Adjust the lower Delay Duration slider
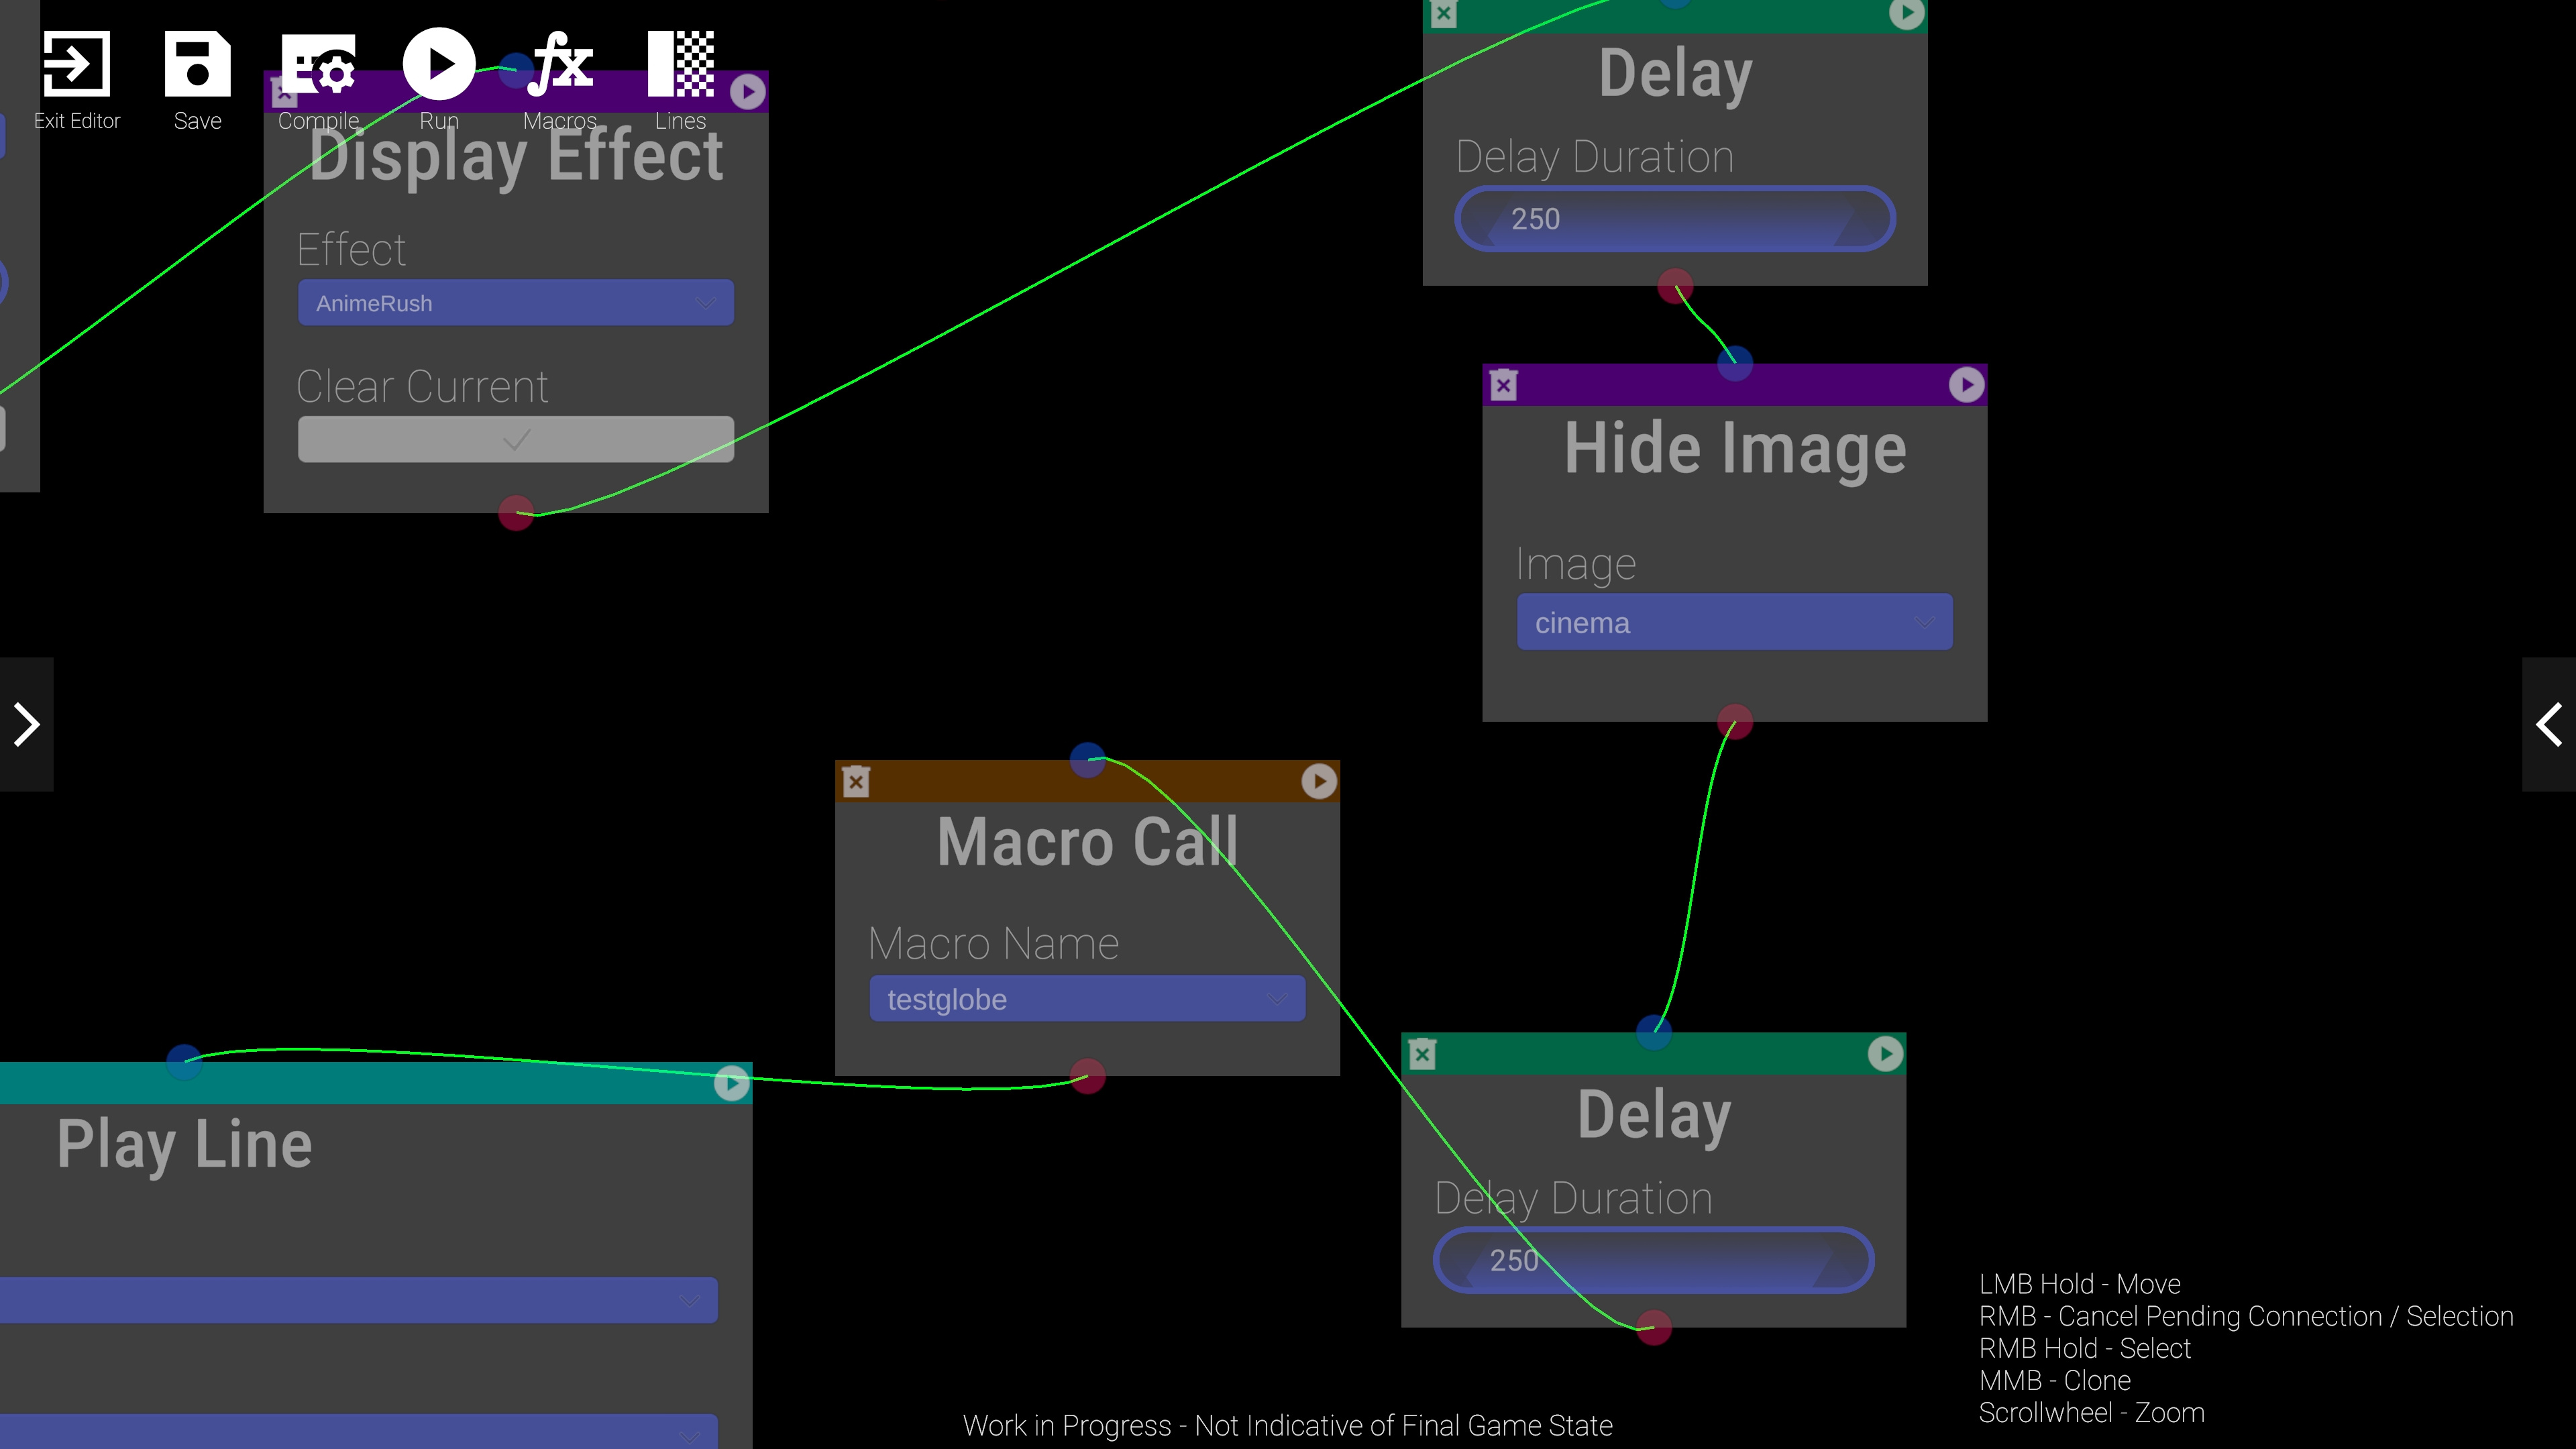 point(1653,1260)
